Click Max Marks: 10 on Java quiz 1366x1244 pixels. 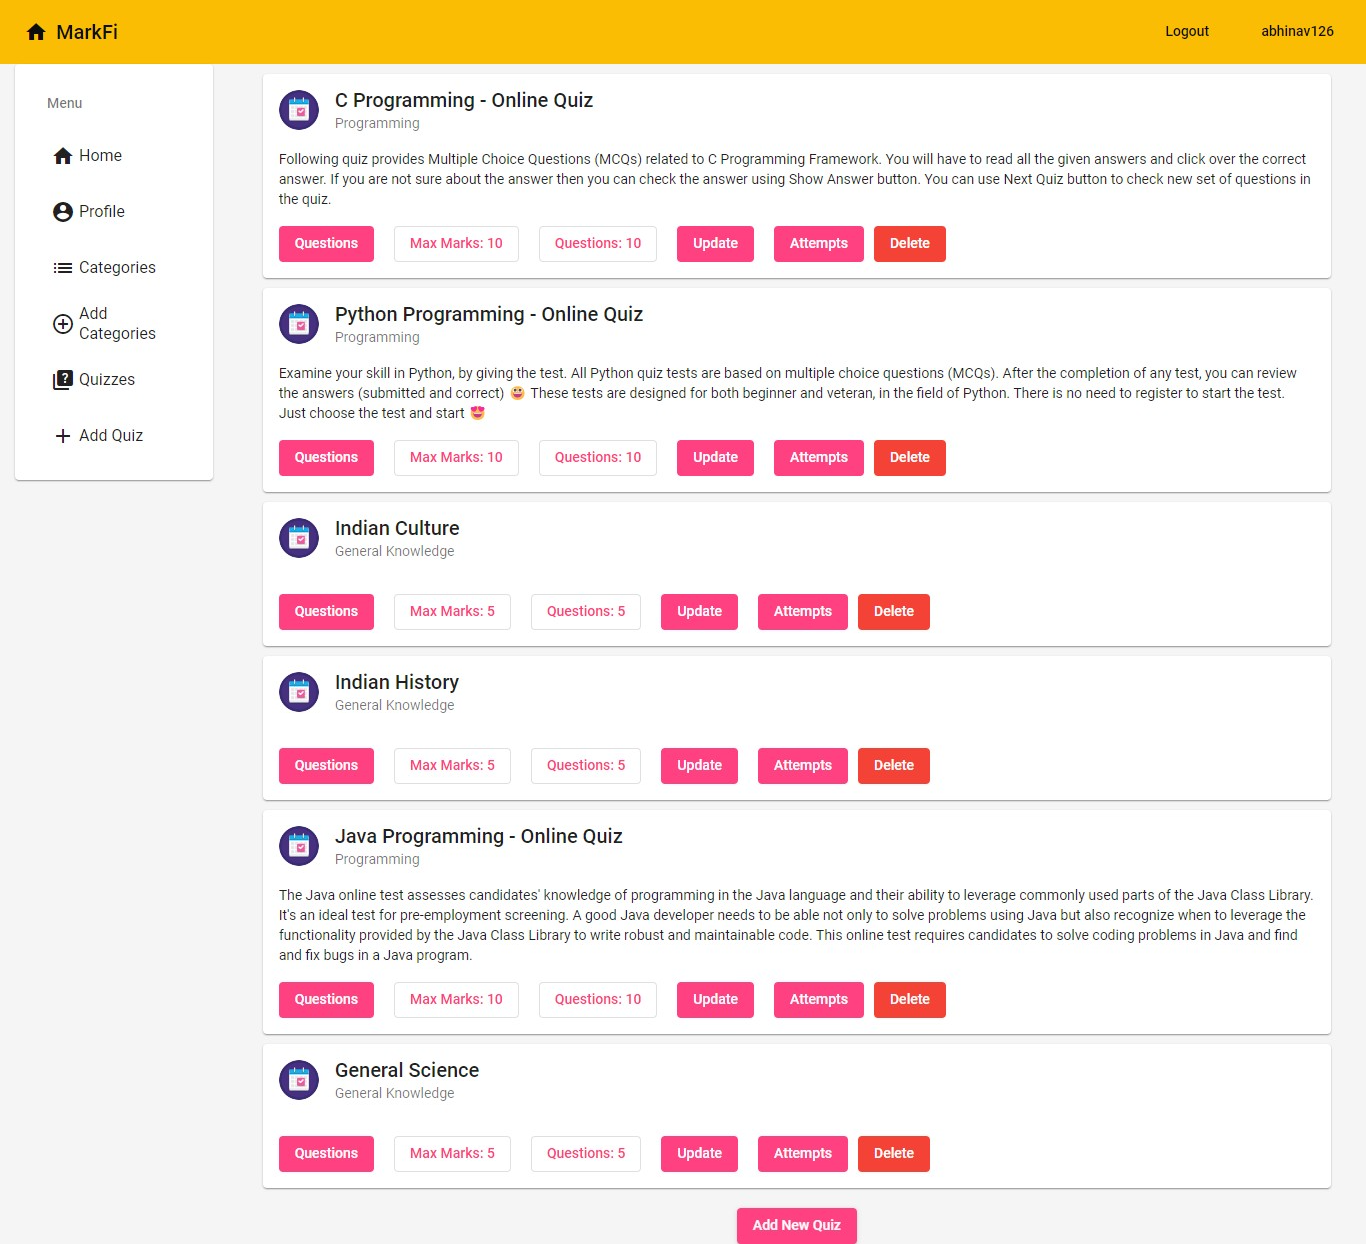coord(456,1000)
